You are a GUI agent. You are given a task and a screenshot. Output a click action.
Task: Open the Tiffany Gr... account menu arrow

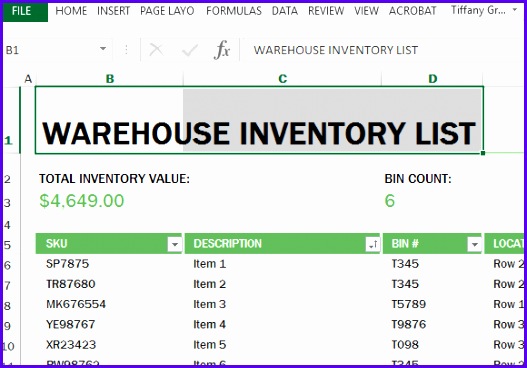[x=515, y=10]
